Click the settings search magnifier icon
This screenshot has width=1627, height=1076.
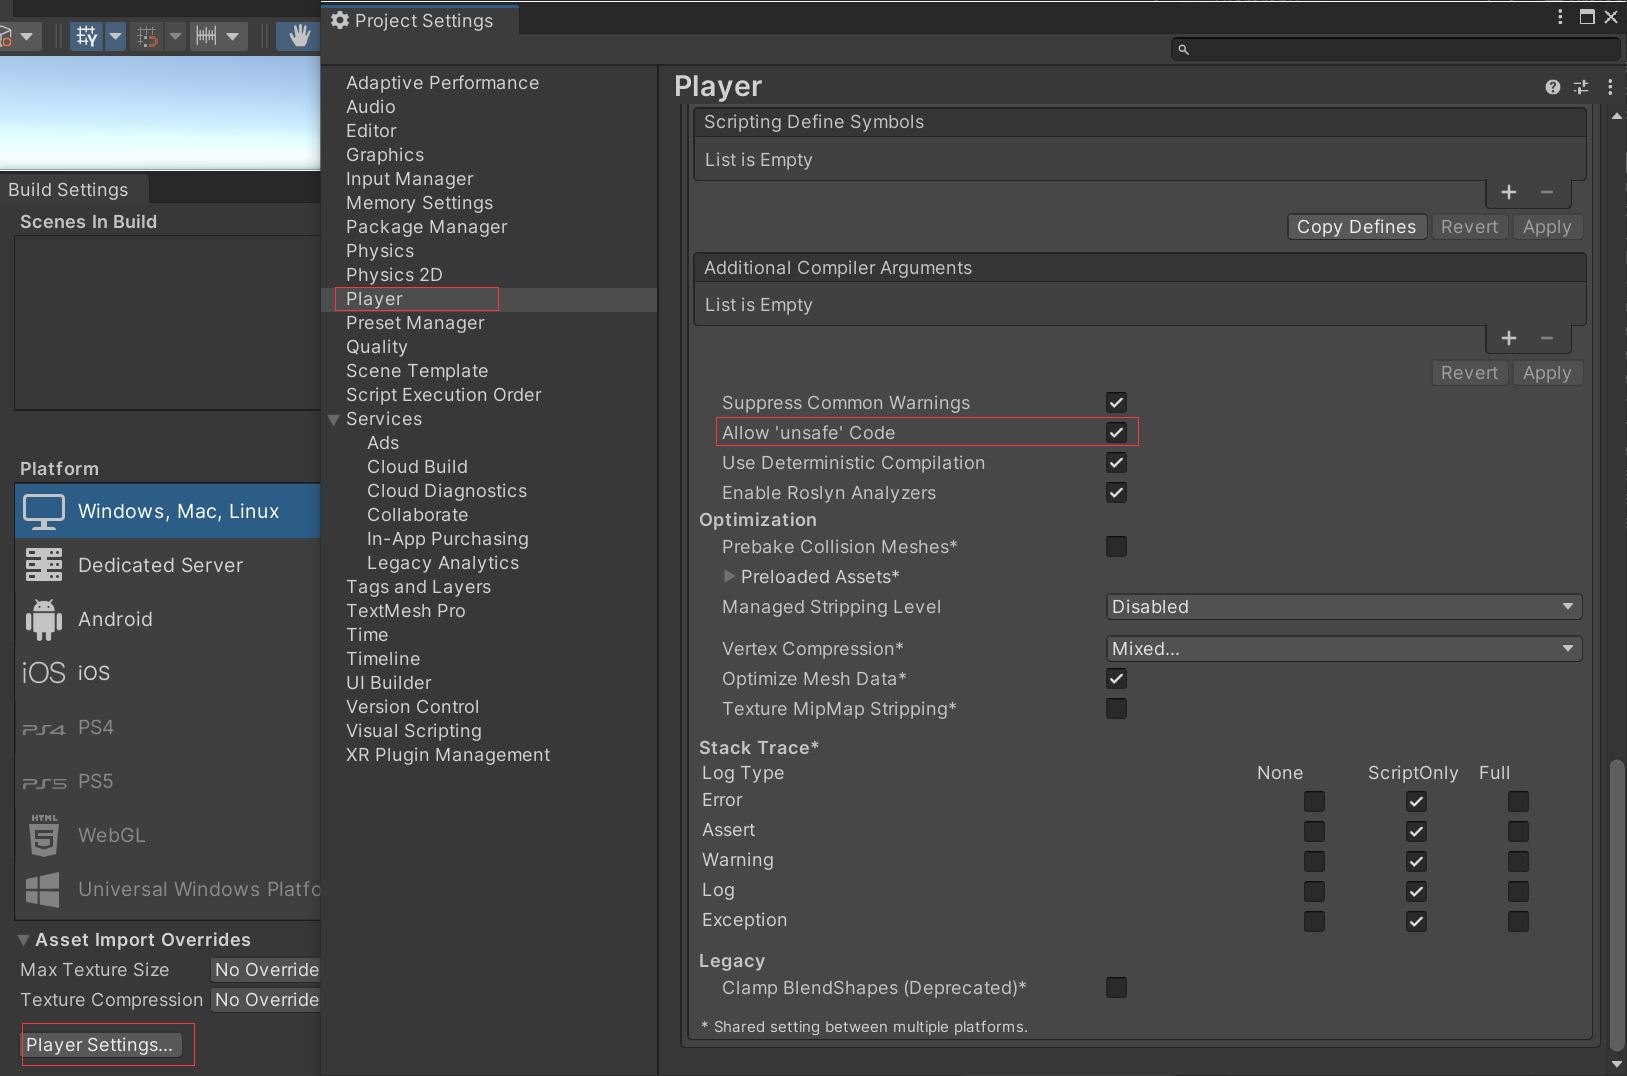pos(1184,49)
